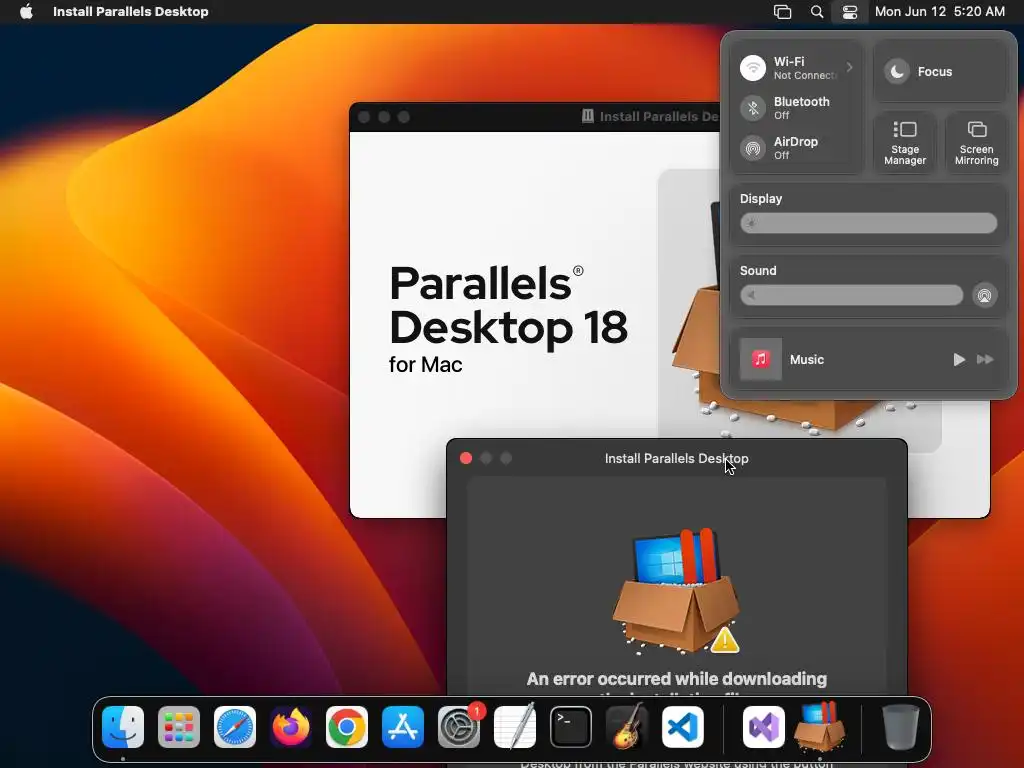
Task: Click the Music app artwork icon
Action: click(761, 359)
